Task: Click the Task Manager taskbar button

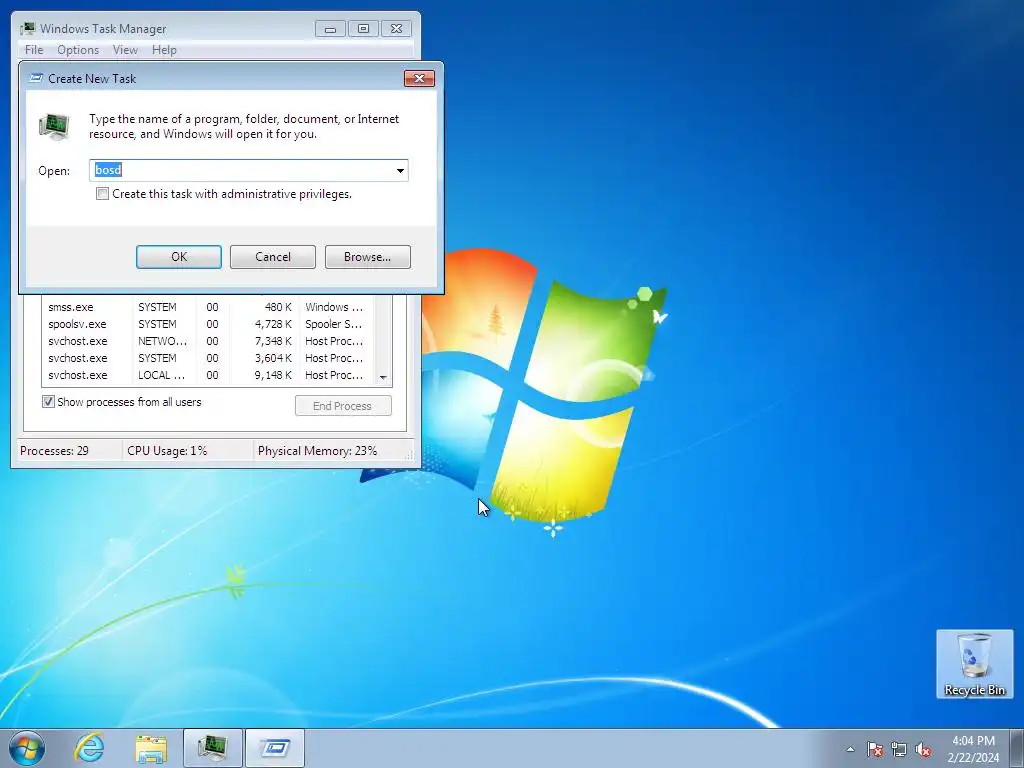Action: [212, 748]
